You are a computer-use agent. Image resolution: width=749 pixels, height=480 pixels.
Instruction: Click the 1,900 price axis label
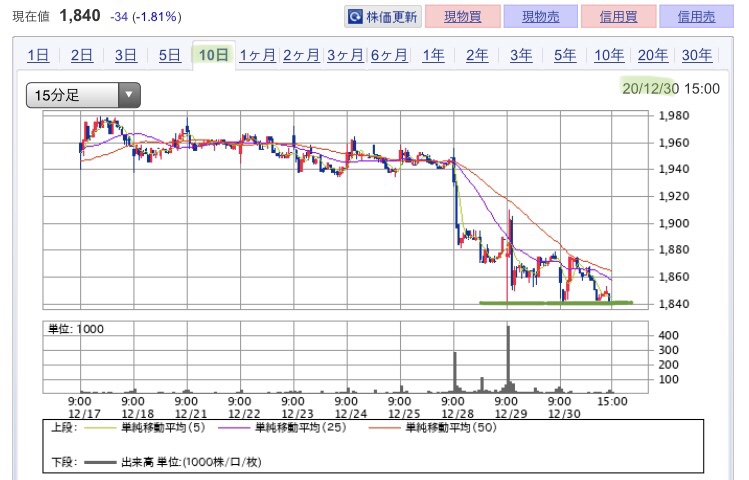click(x=674, y=223)
